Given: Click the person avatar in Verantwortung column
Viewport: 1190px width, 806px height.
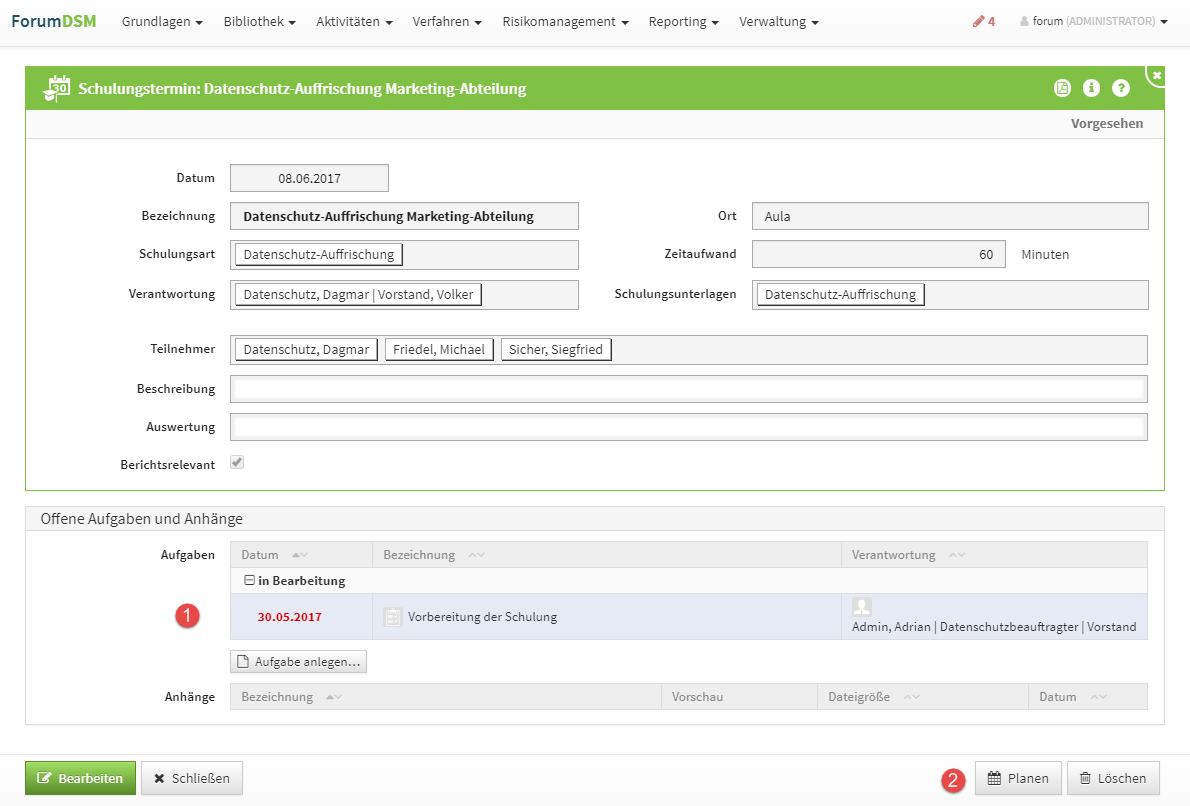Looking at the screenshot, I should point(861,607).
